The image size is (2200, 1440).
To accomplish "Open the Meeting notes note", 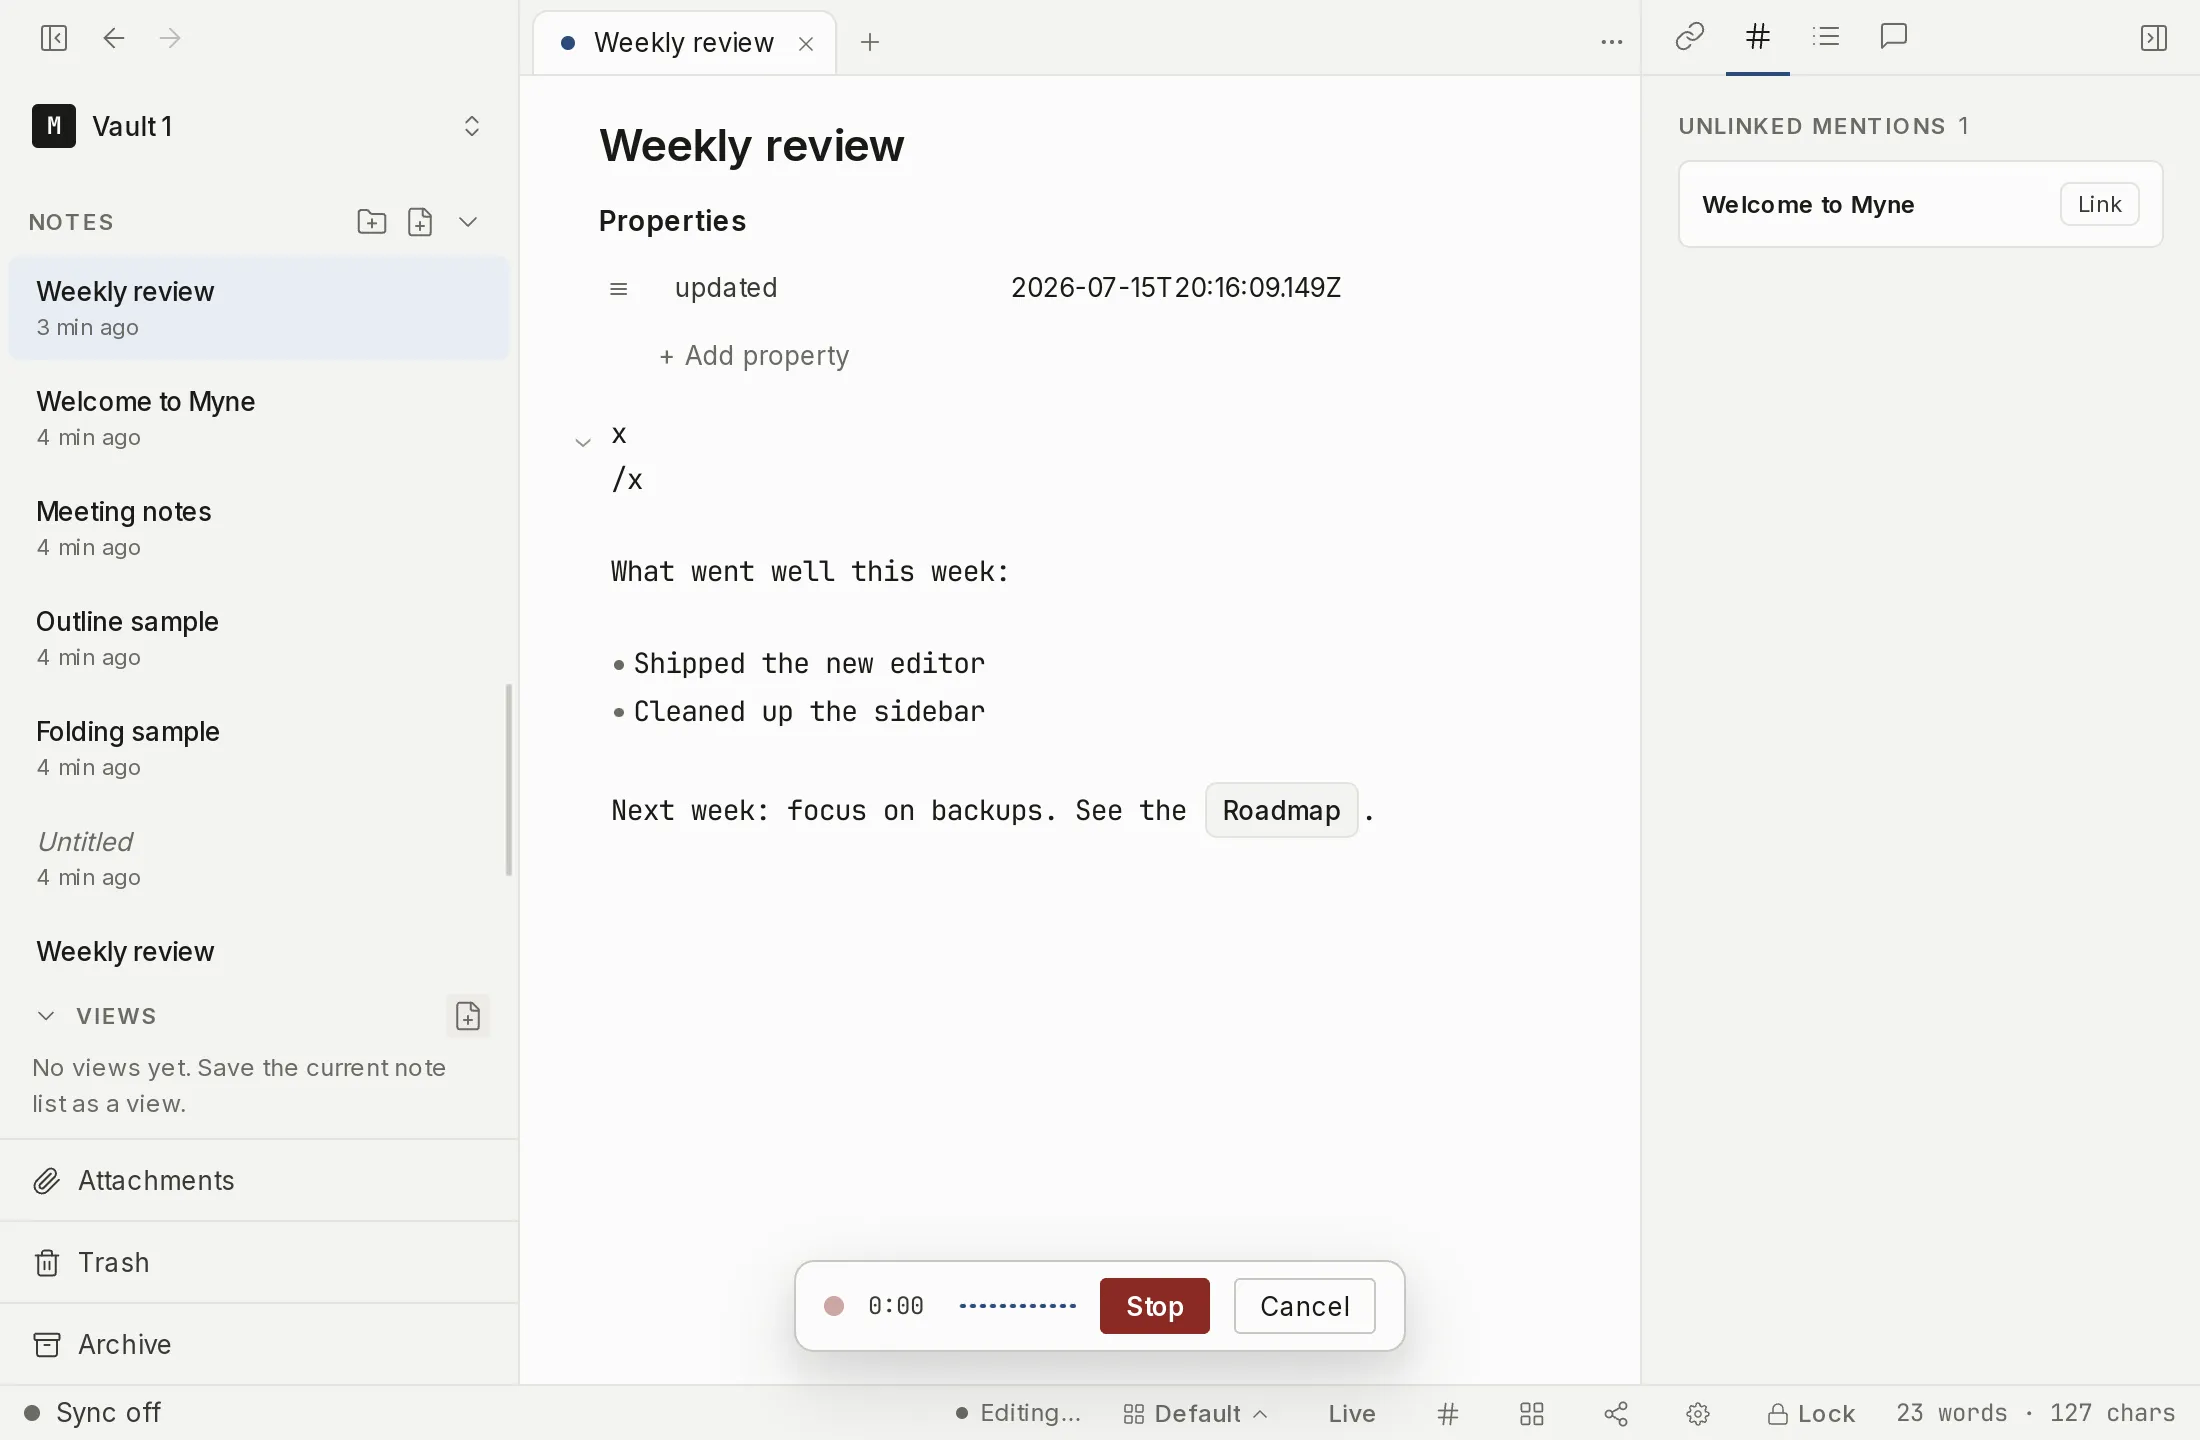I will (259, 528).
